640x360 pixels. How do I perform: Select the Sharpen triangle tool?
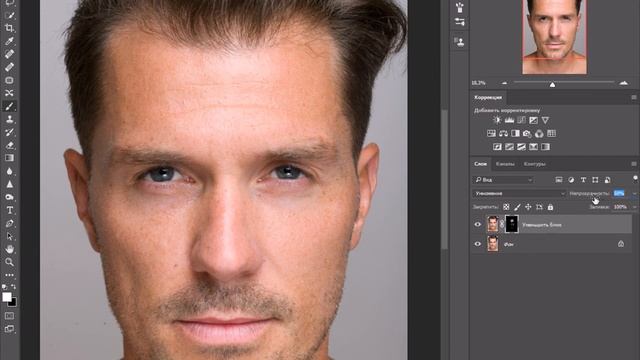[9, 184]
